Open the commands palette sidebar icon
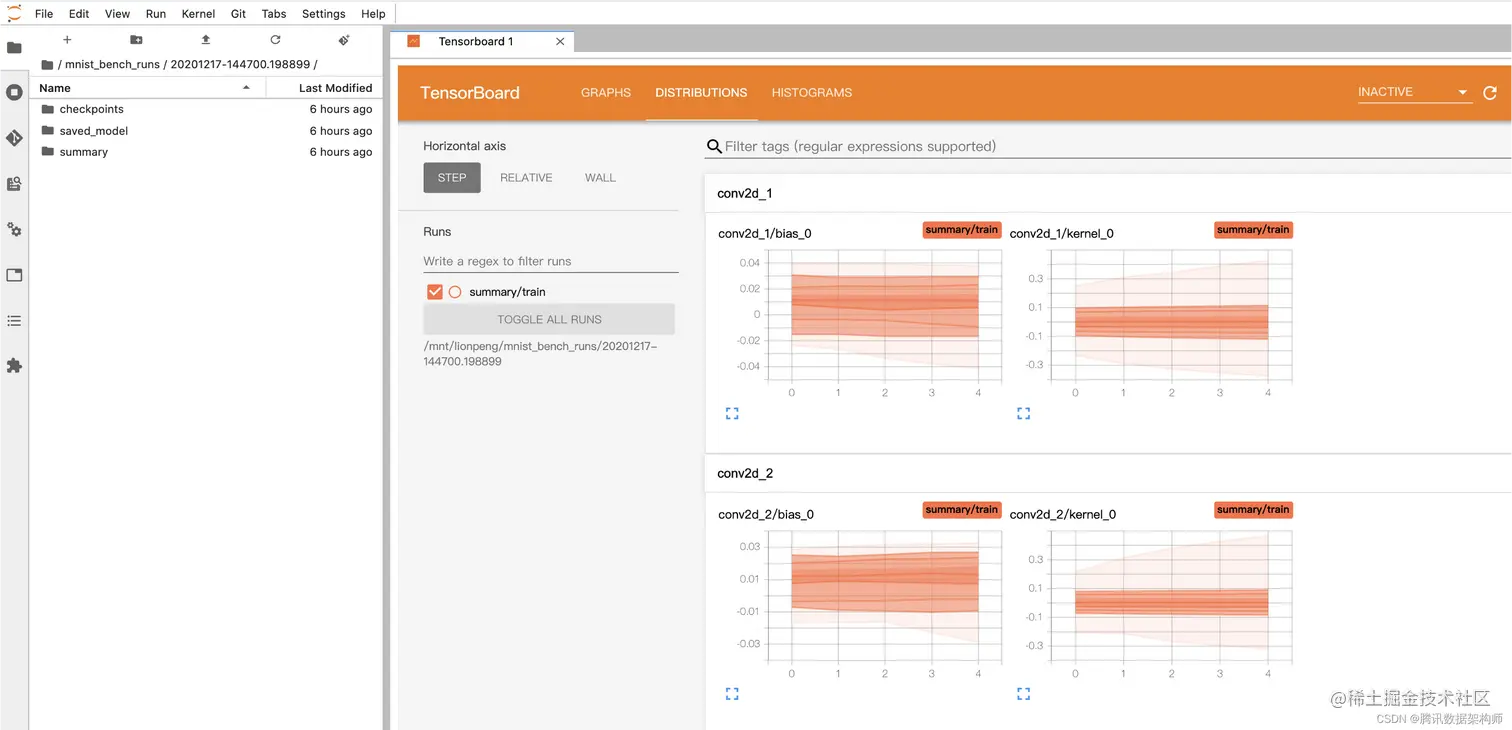Screen dimensions: 1512x730 pos(14,184)
